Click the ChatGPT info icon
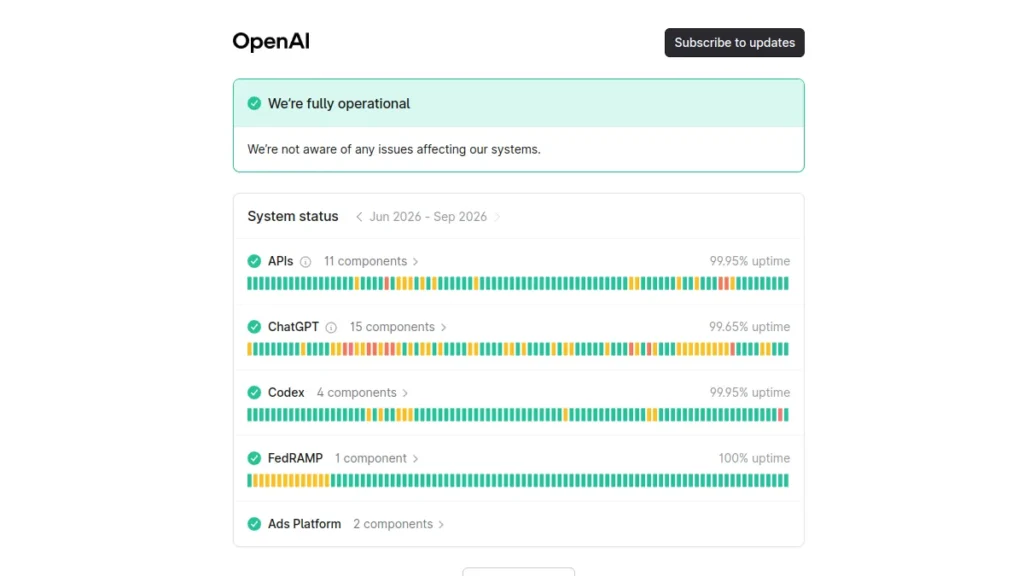Image resolution: width=1024 pixels, height=576 pixels. coord(331,328)
